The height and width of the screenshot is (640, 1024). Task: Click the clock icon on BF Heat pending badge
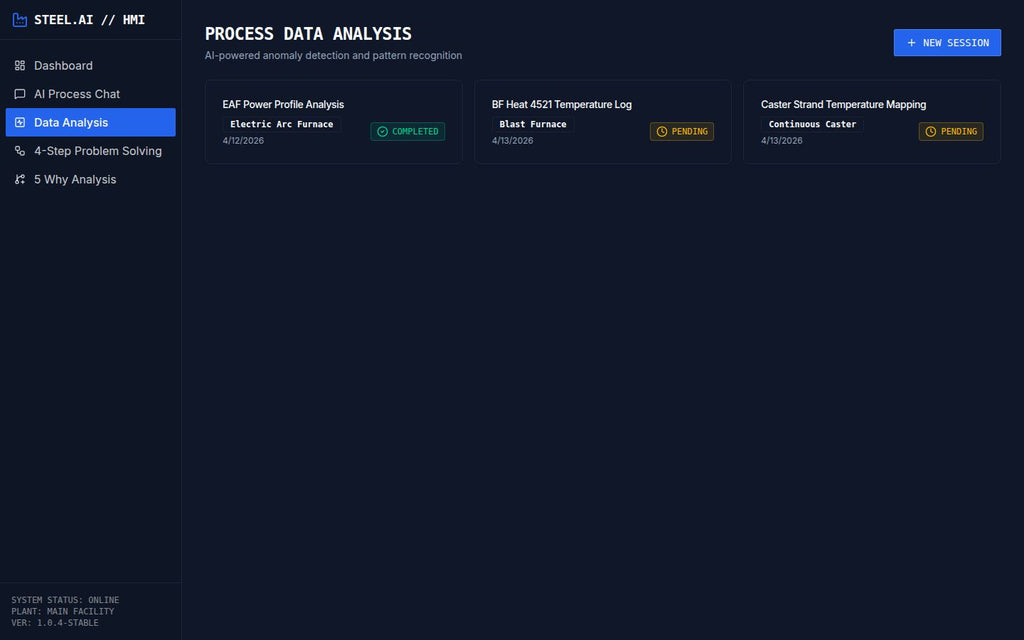[660, 131]
